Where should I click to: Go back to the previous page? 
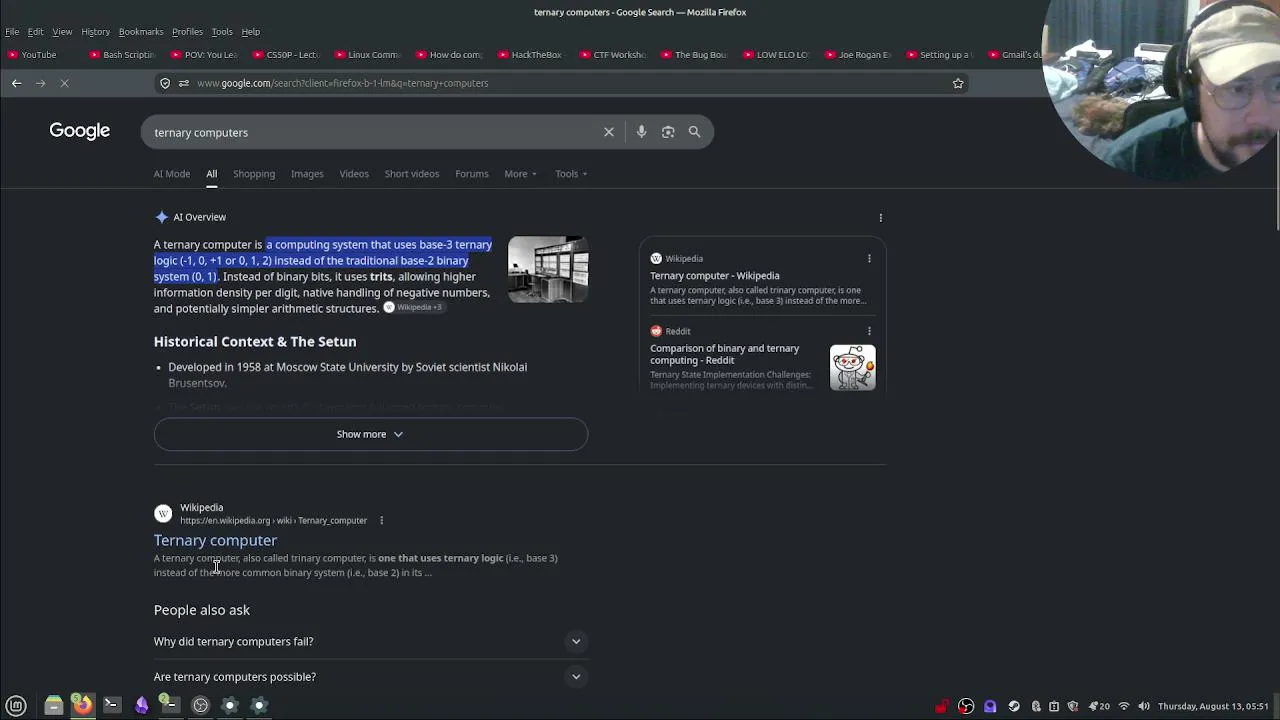click(x=16, y=83)
